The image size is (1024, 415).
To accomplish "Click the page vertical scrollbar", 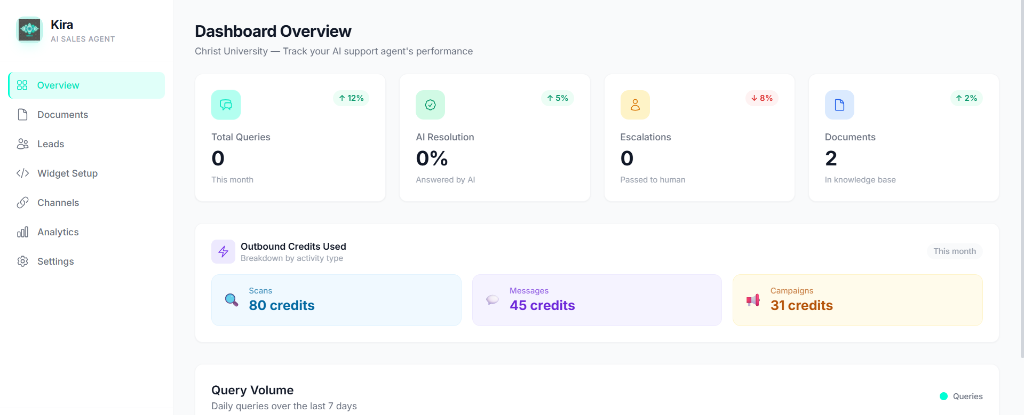I will [1021, 179].
